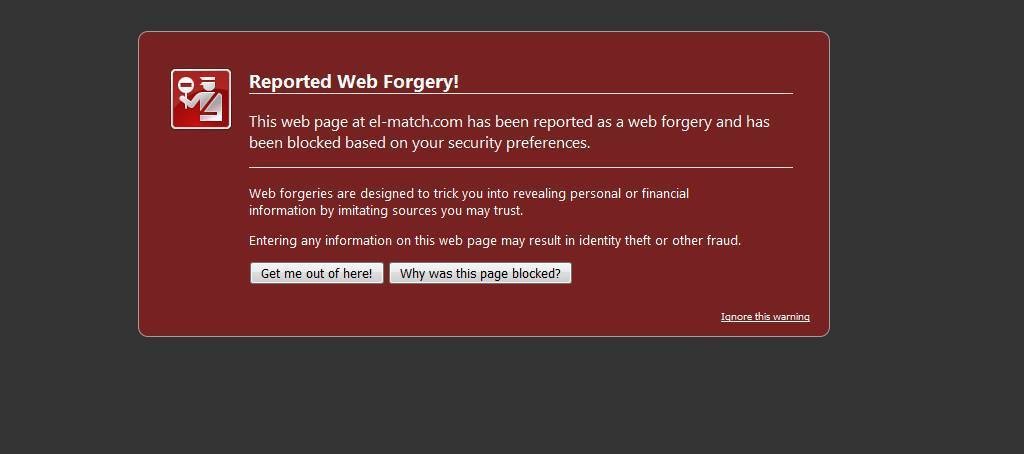
Task: Click the separator line above the forgery description
Action: (x=520, y=167)
